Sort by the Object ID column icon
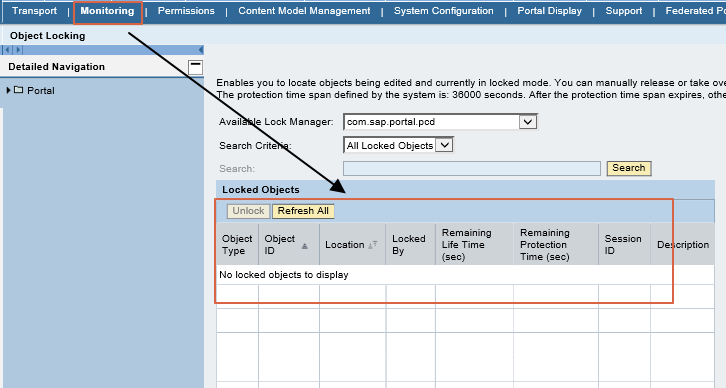 (x=305, y=246)
